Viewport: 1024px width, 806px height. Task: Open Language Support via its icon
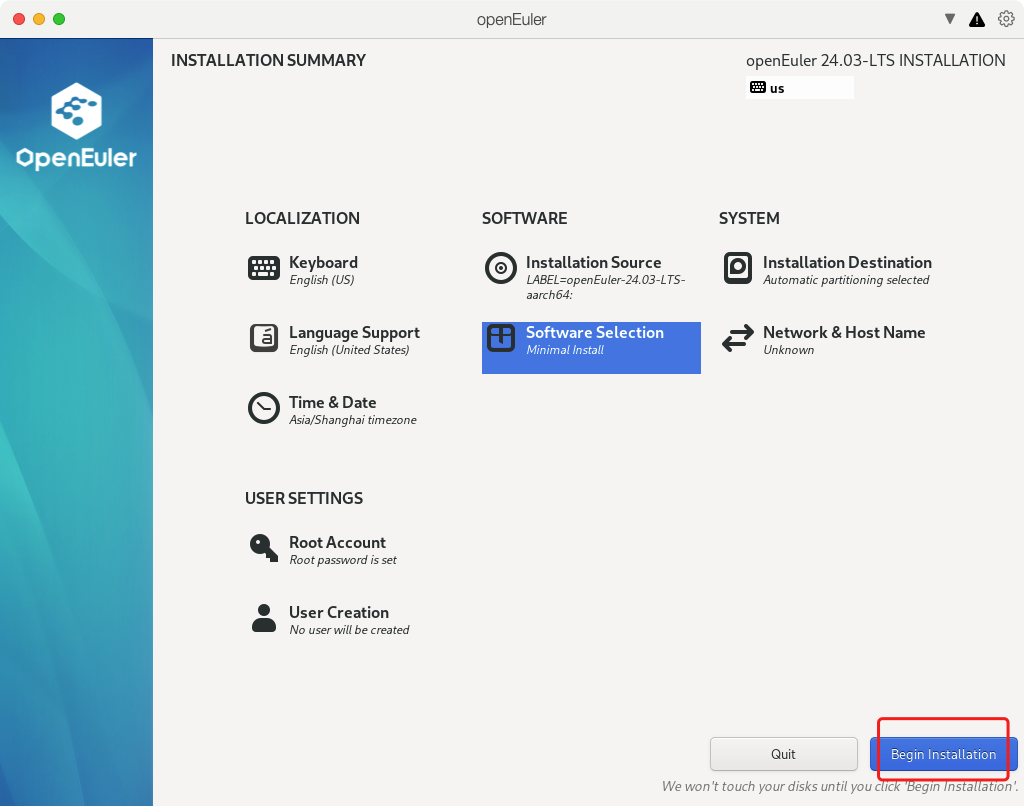264,338
